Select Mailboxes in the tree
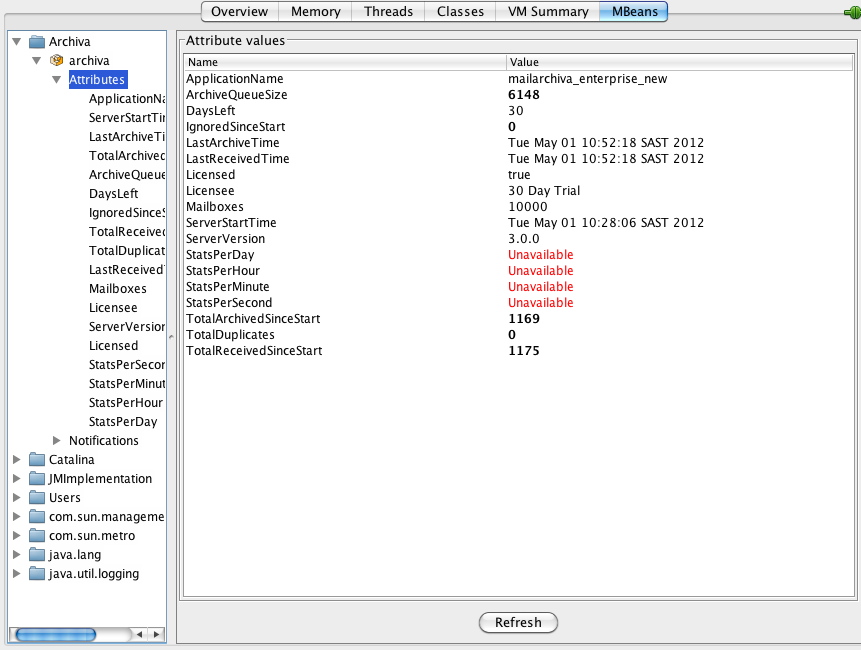The height and width of the screenshot is (650, 861). 118,289
